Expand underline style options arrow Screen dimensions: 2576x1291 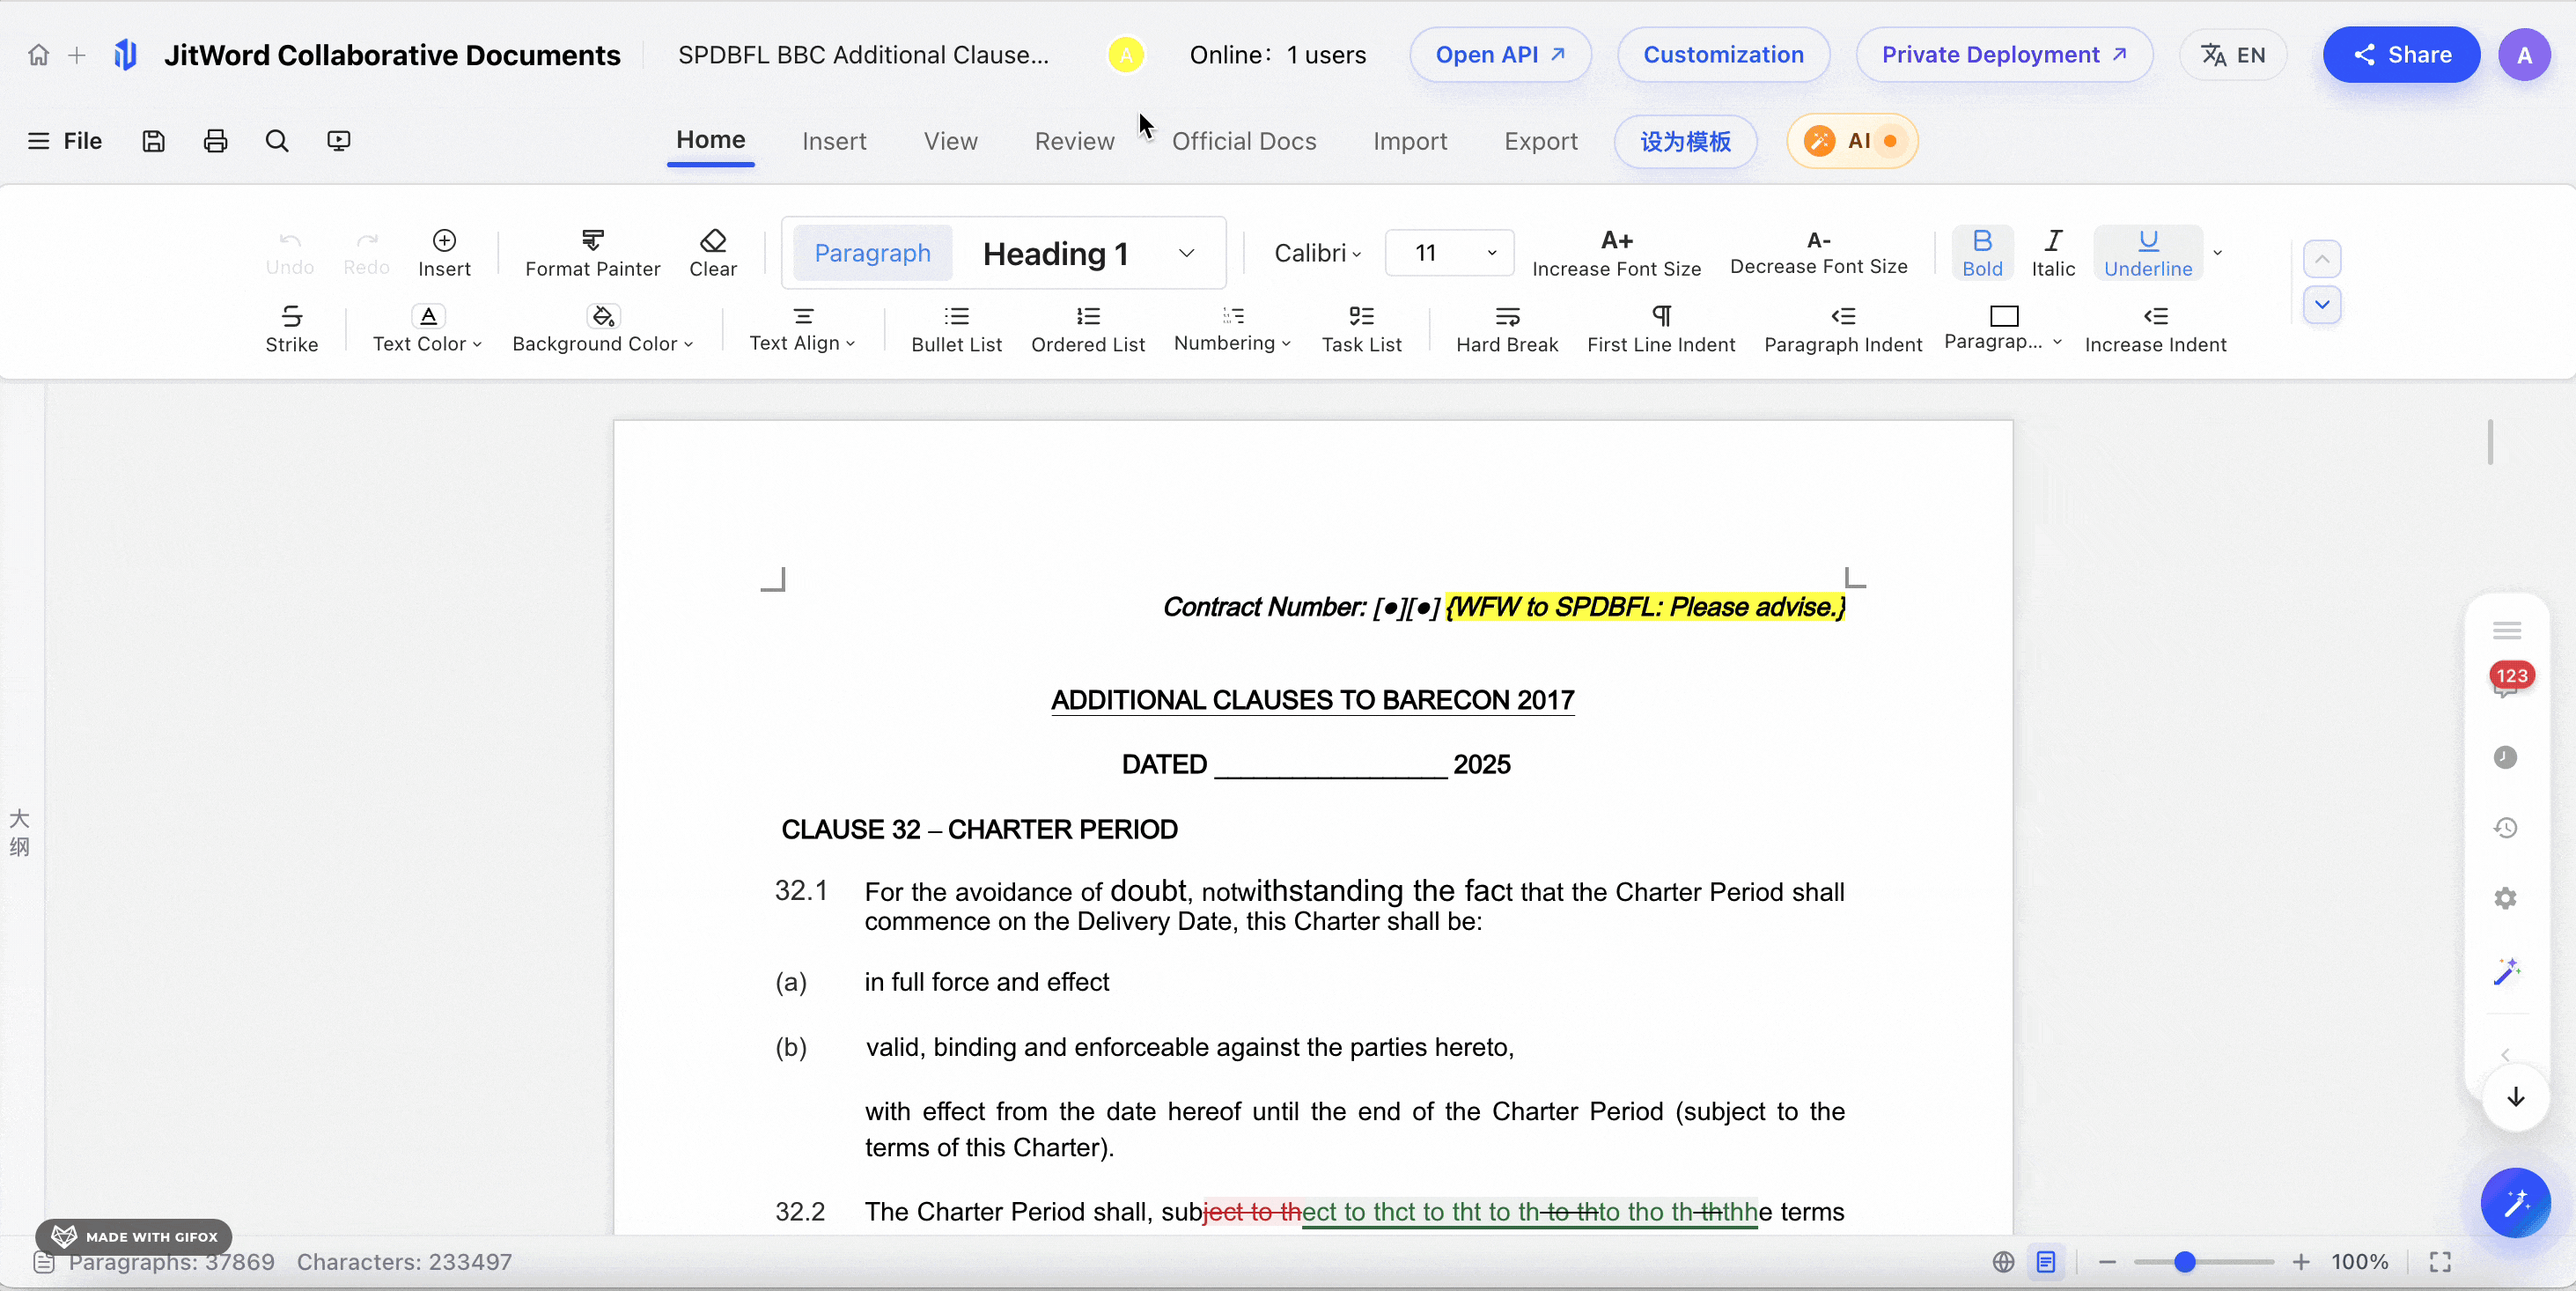(x=2218, y=253)
